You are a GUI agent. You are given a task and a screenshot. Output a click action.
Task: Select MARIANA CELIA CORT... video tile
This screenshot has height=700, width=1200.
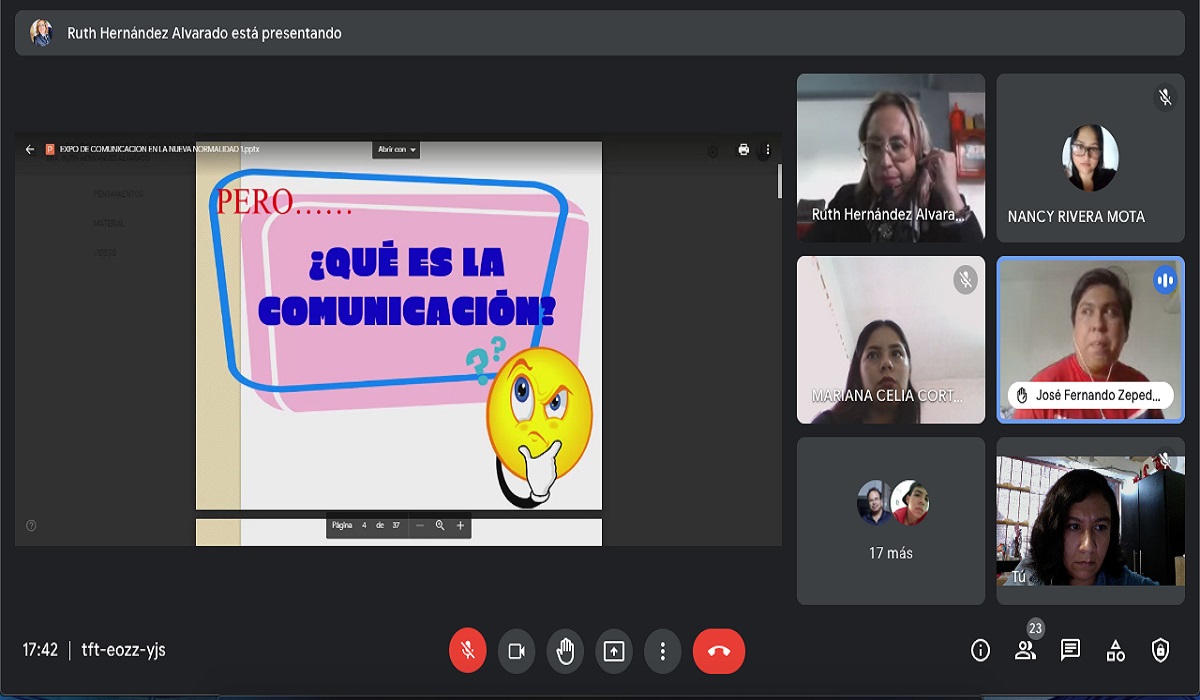point(891,340)
